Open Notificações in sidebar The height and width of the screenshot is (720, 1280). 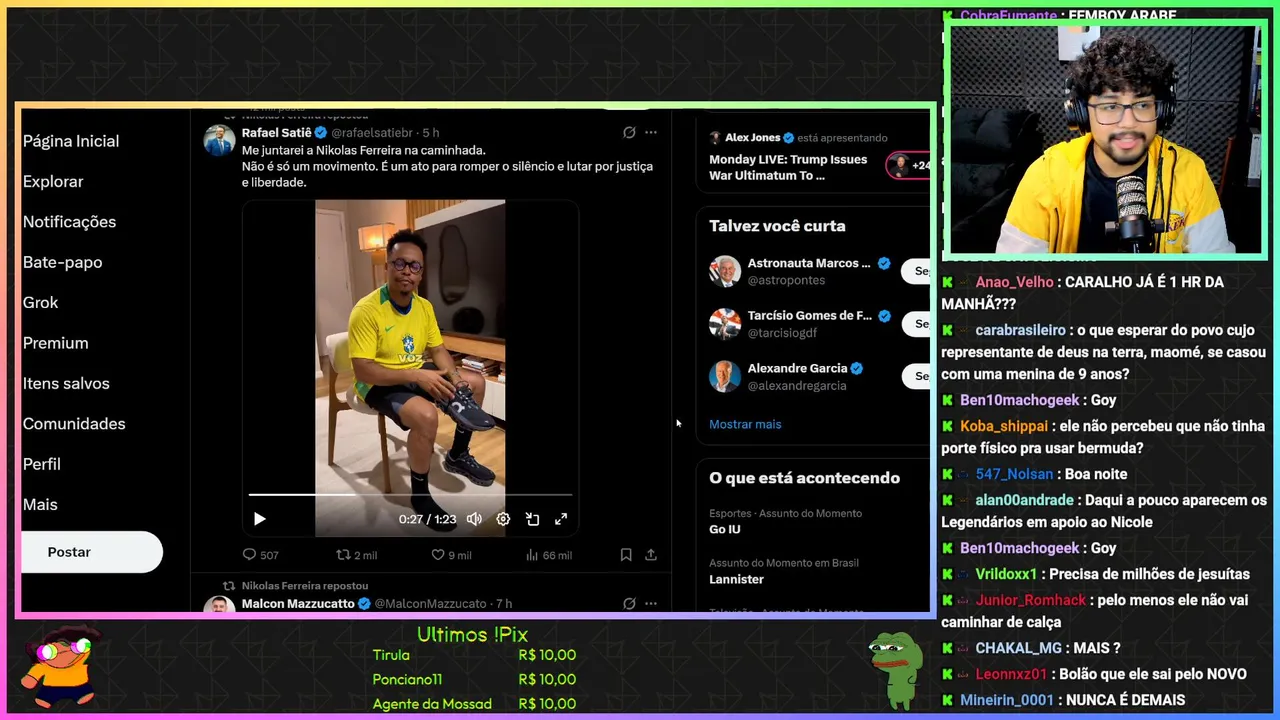tap(69, 222)
